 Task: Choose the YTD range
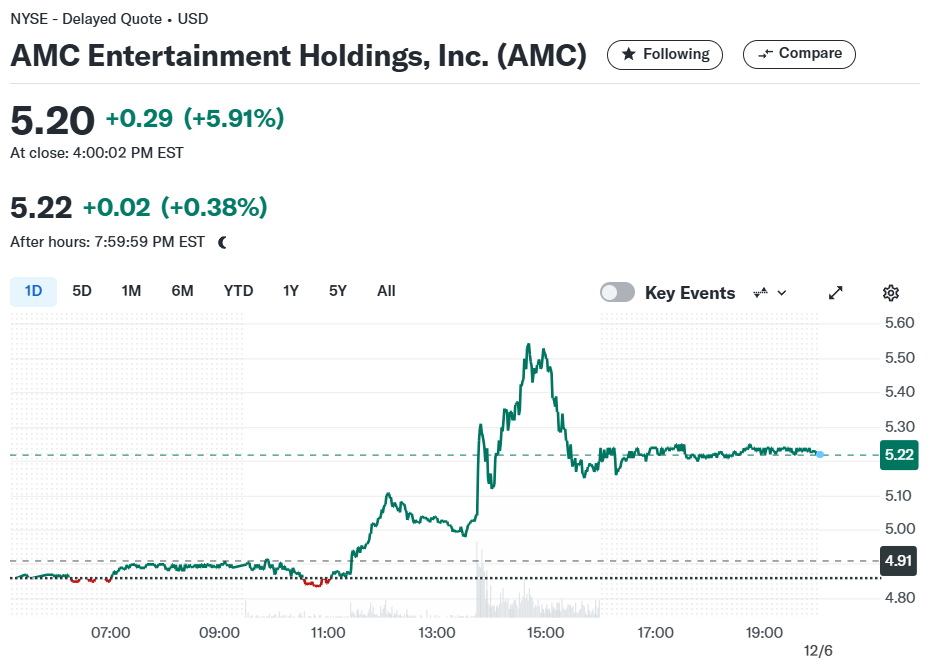click(x=238, y=291)
